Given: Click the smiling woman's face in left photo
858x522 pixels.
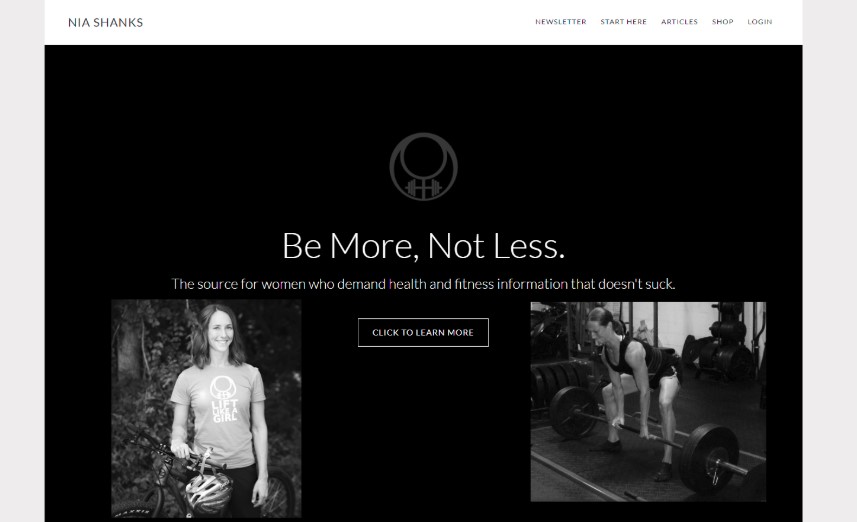Looking at the screenshot, I should point(220,332).
